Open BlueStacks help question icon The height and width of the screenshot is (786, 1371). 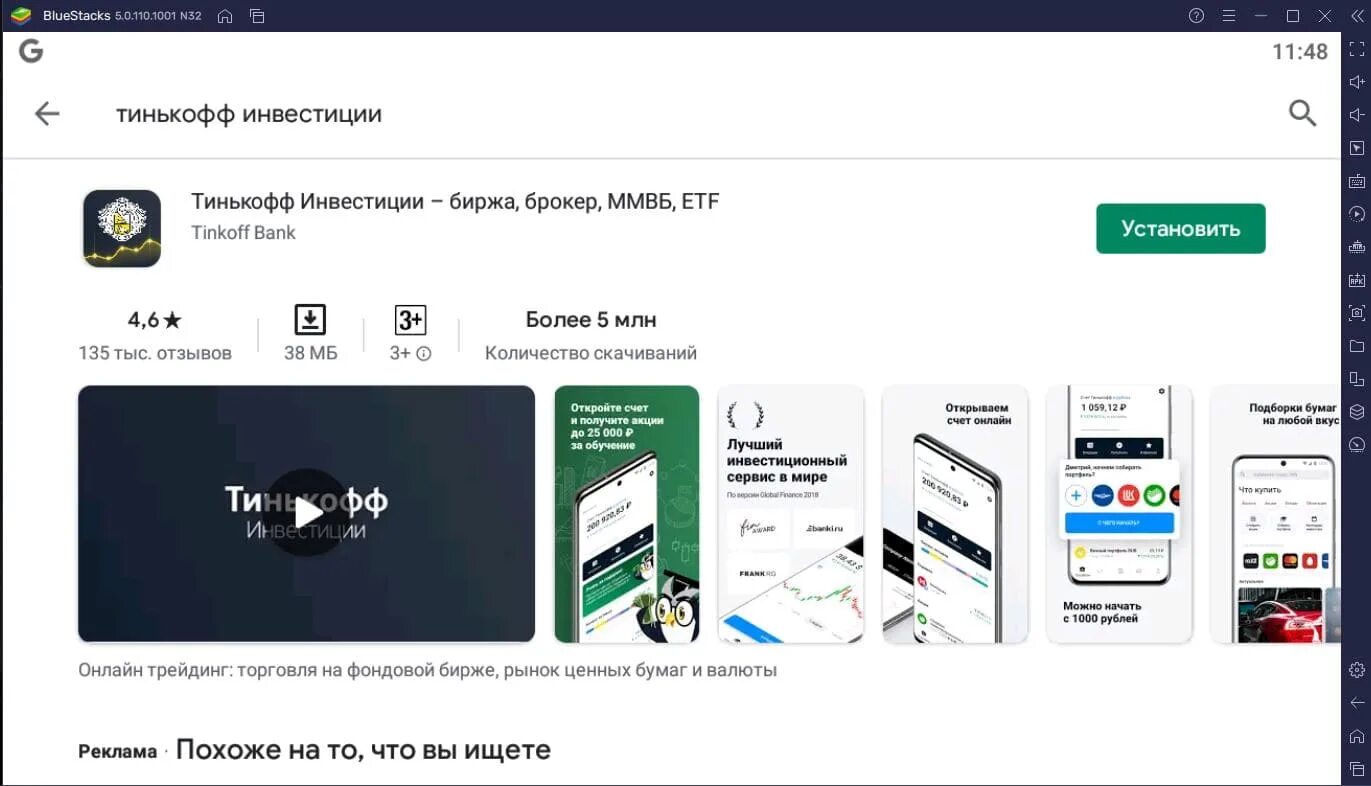(1196, 16)
